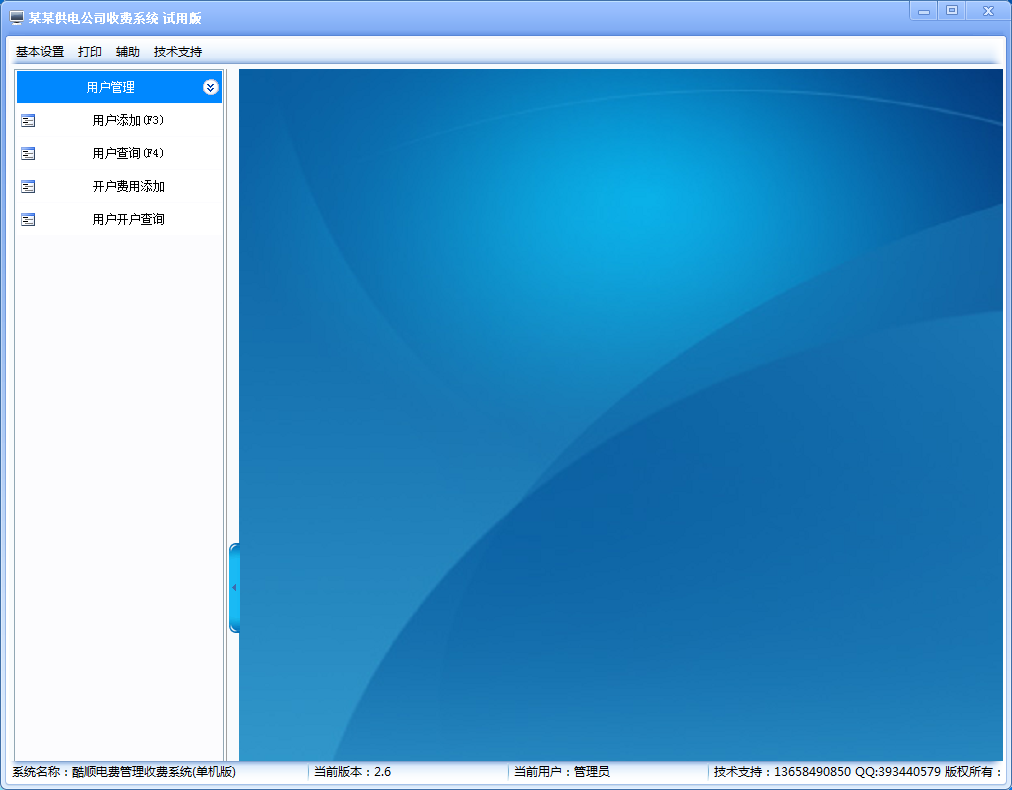Click the 技术支持 phone and QQ status text
Screen dimensions: 1012x790
(827, 772)
